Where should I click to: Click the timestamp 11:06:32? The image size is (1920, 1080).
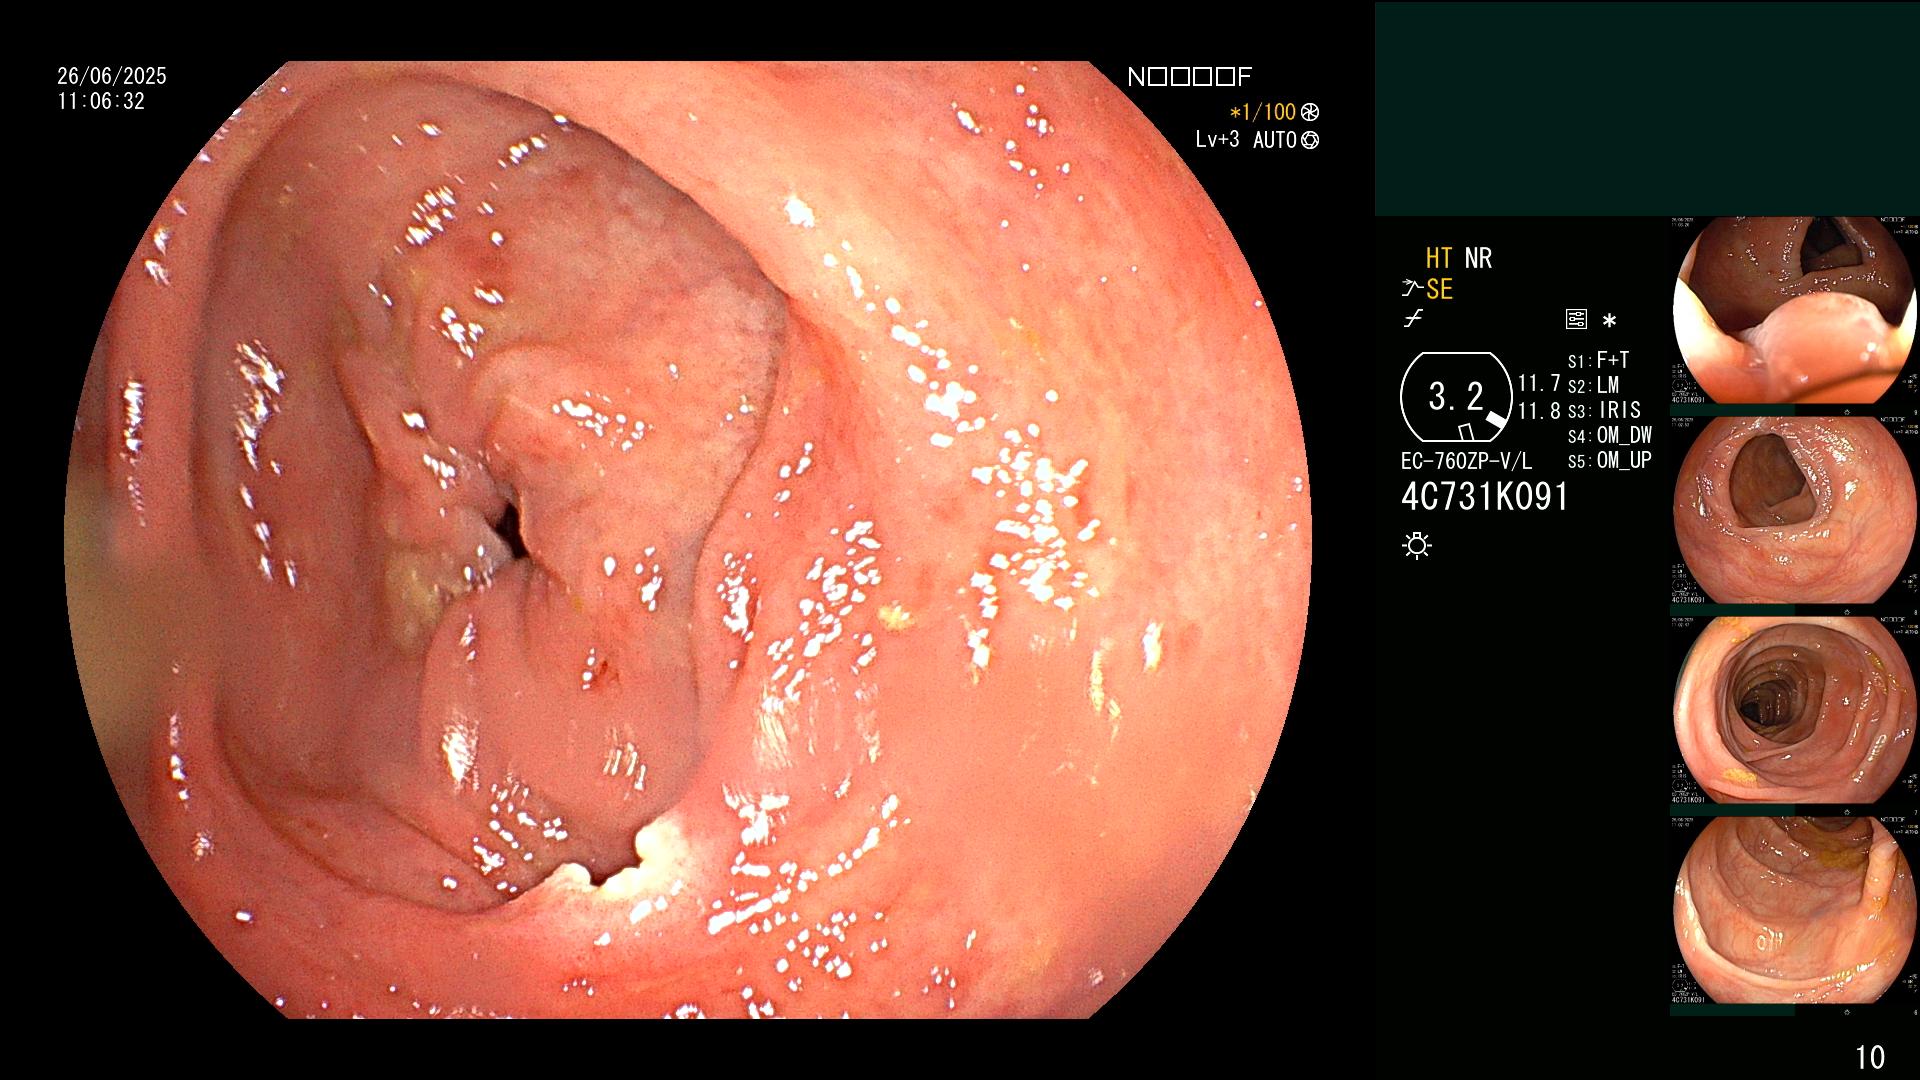coord(101,101)
